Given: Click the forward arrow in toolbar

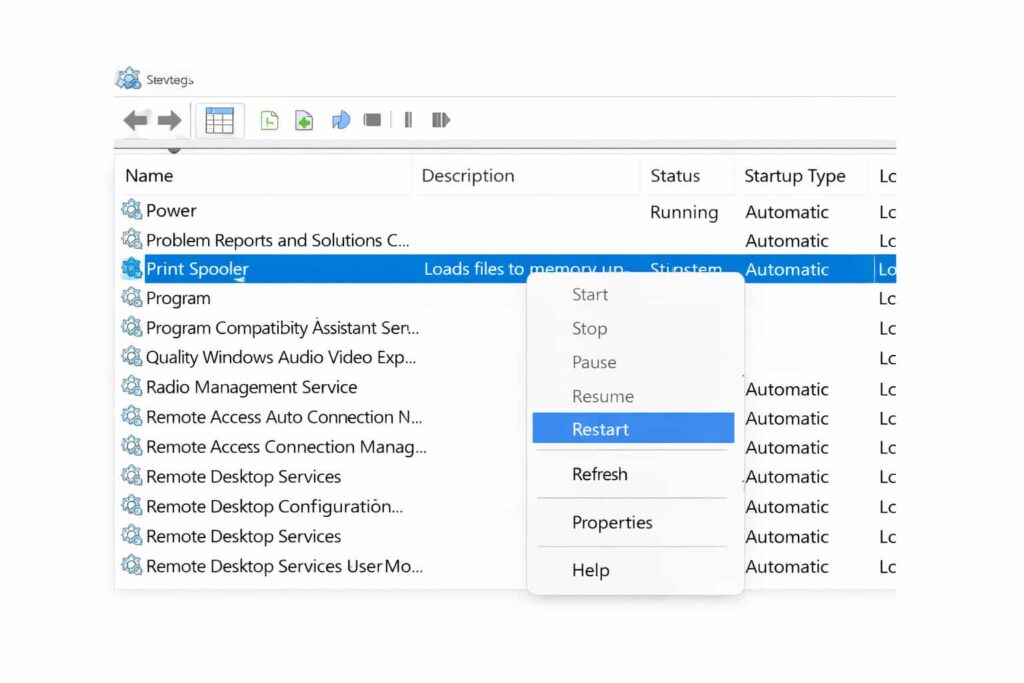Looking at the screenshot, I should pos(170,121).
